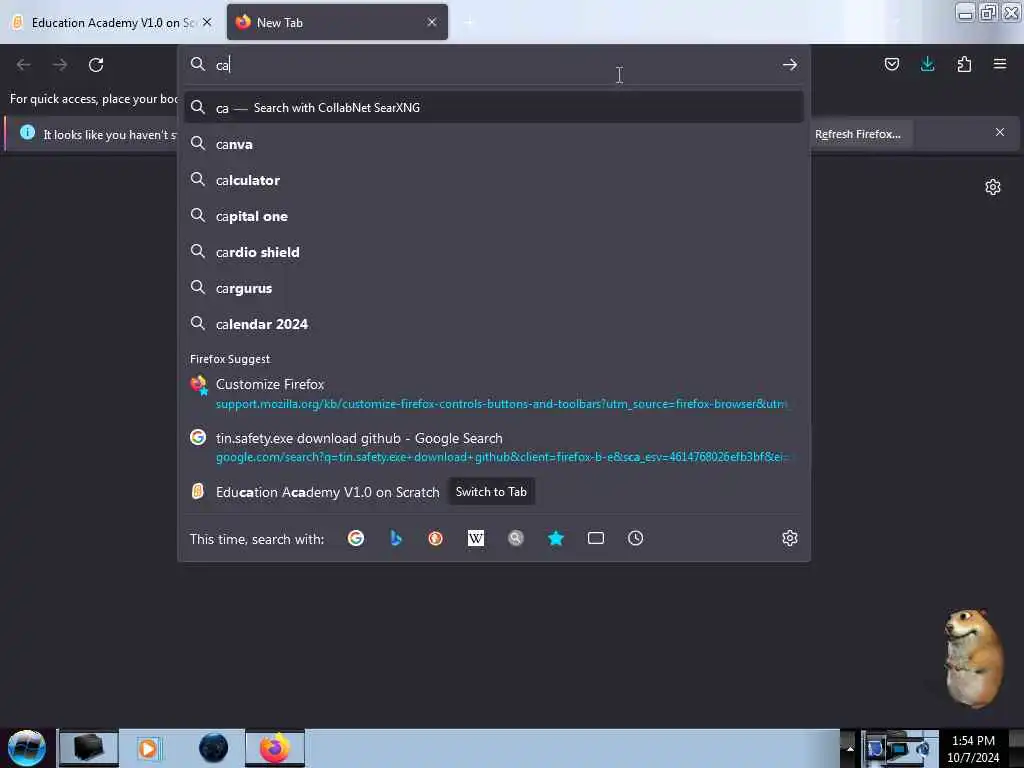This screenshot has height=768, width=1024.
Task: Go forward with the forward arrow
Action: coord(59,65)
